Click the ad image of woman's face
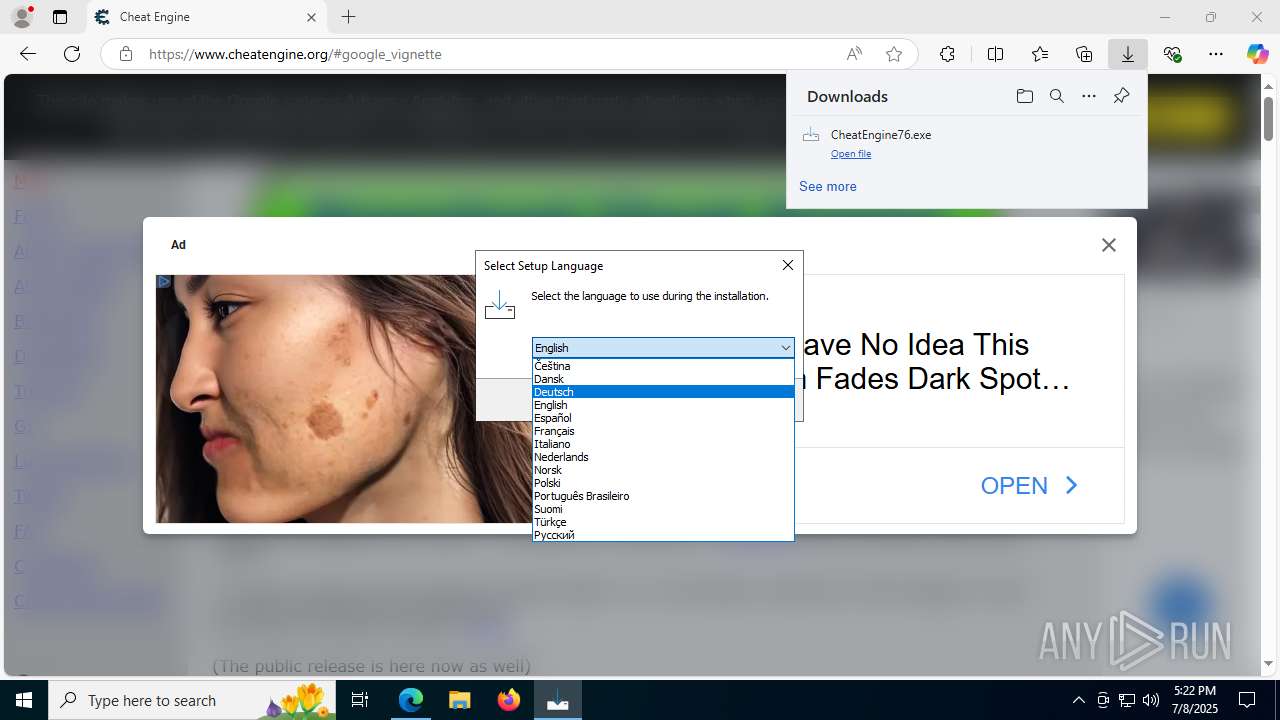Image resolution: width=1280 pixels, height=720 pixels. click(344, 399)
